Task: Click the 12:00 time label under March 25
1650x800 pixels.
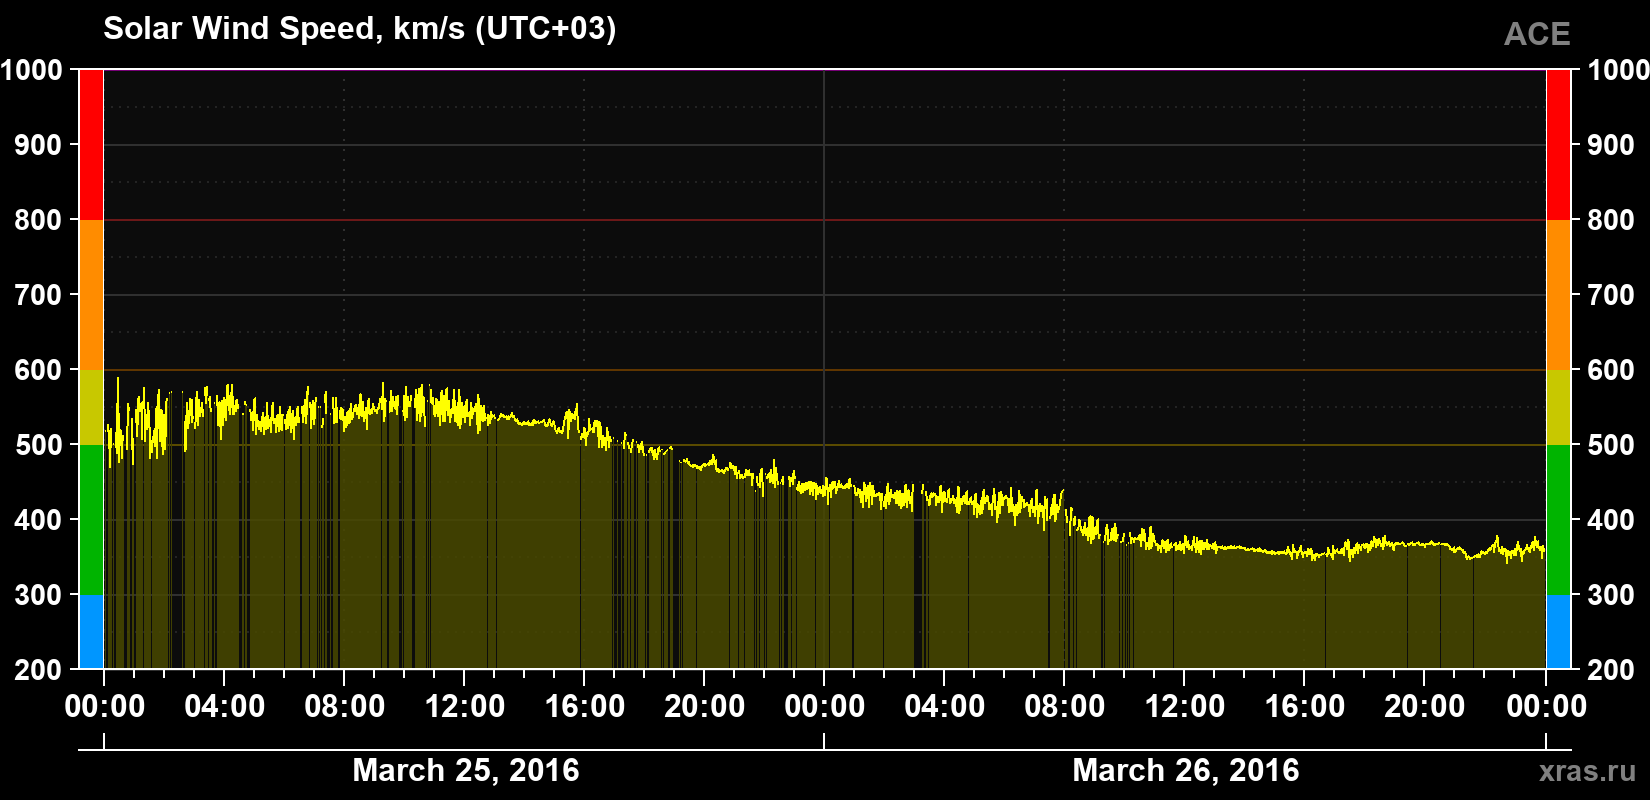Action: [464, 706]
